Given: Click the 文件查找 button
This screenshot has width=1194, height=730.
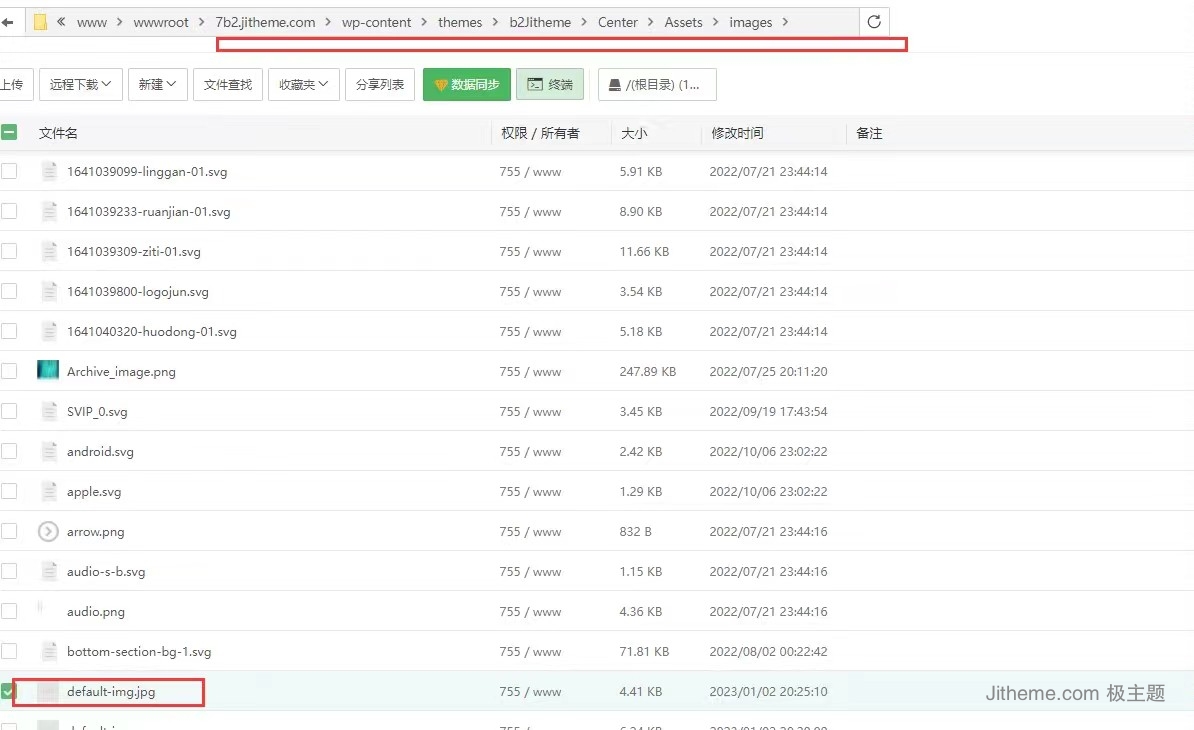Looking at the screenshot, I should 228,85.
